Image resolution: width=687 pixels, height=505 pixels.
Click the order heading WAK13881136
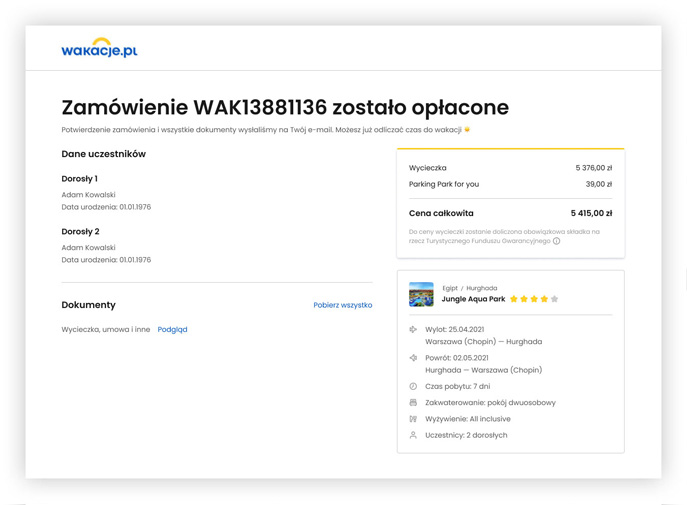(285, 107)
